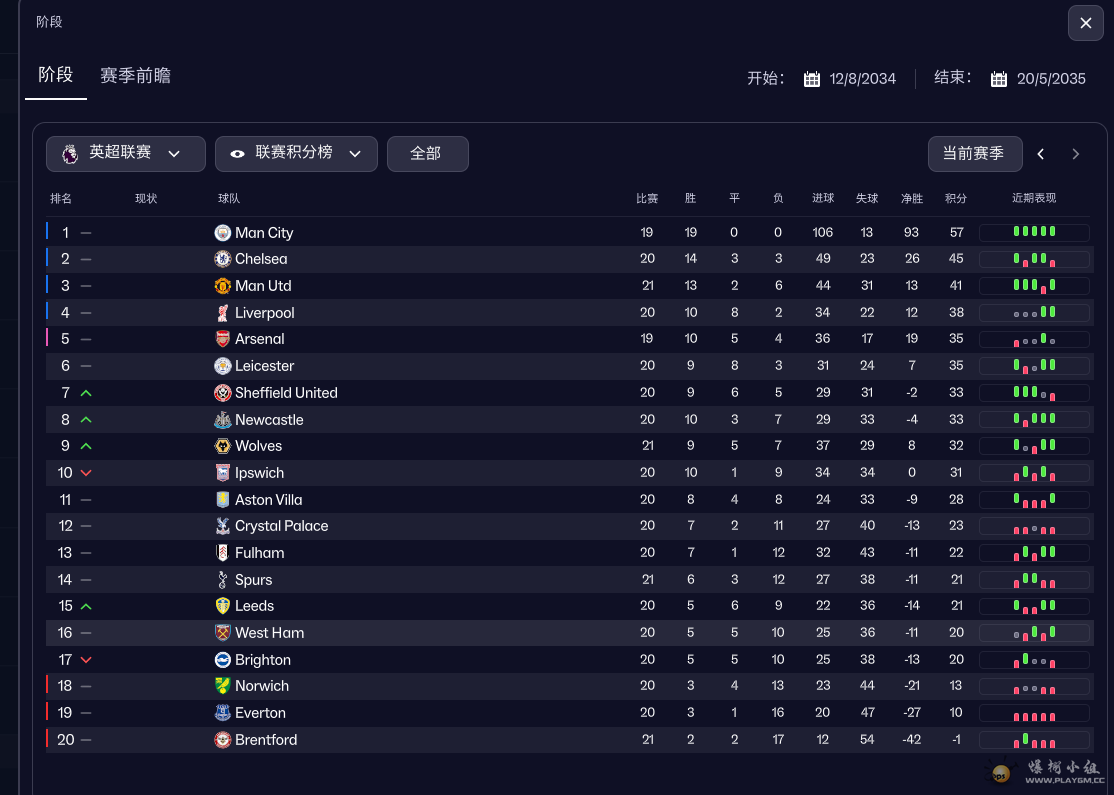Click the Man City club badge
The width and height of the screenshot is (1114, 795).
pyautogui.click(x=223, y=233)
